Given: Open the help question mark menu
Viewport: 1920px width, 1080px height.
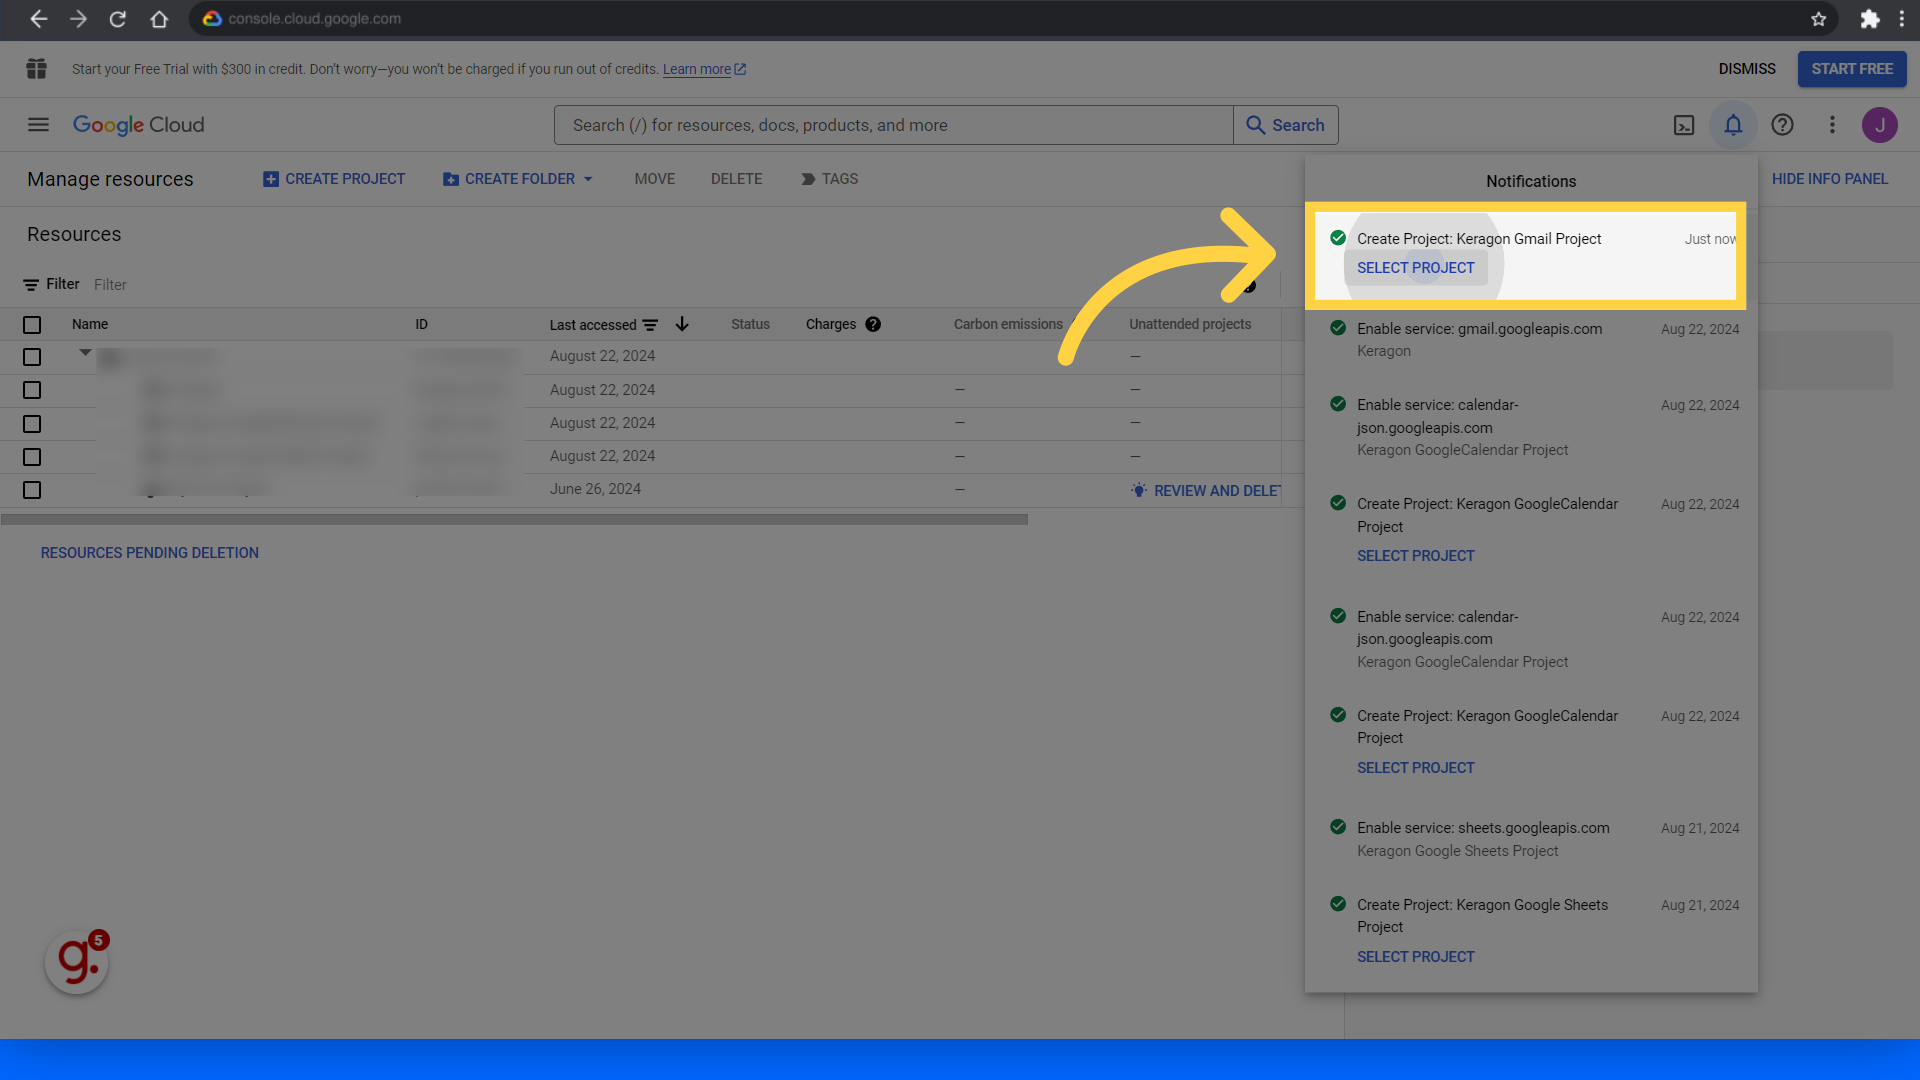Looking at the screenshot, I should [1782, 125].
